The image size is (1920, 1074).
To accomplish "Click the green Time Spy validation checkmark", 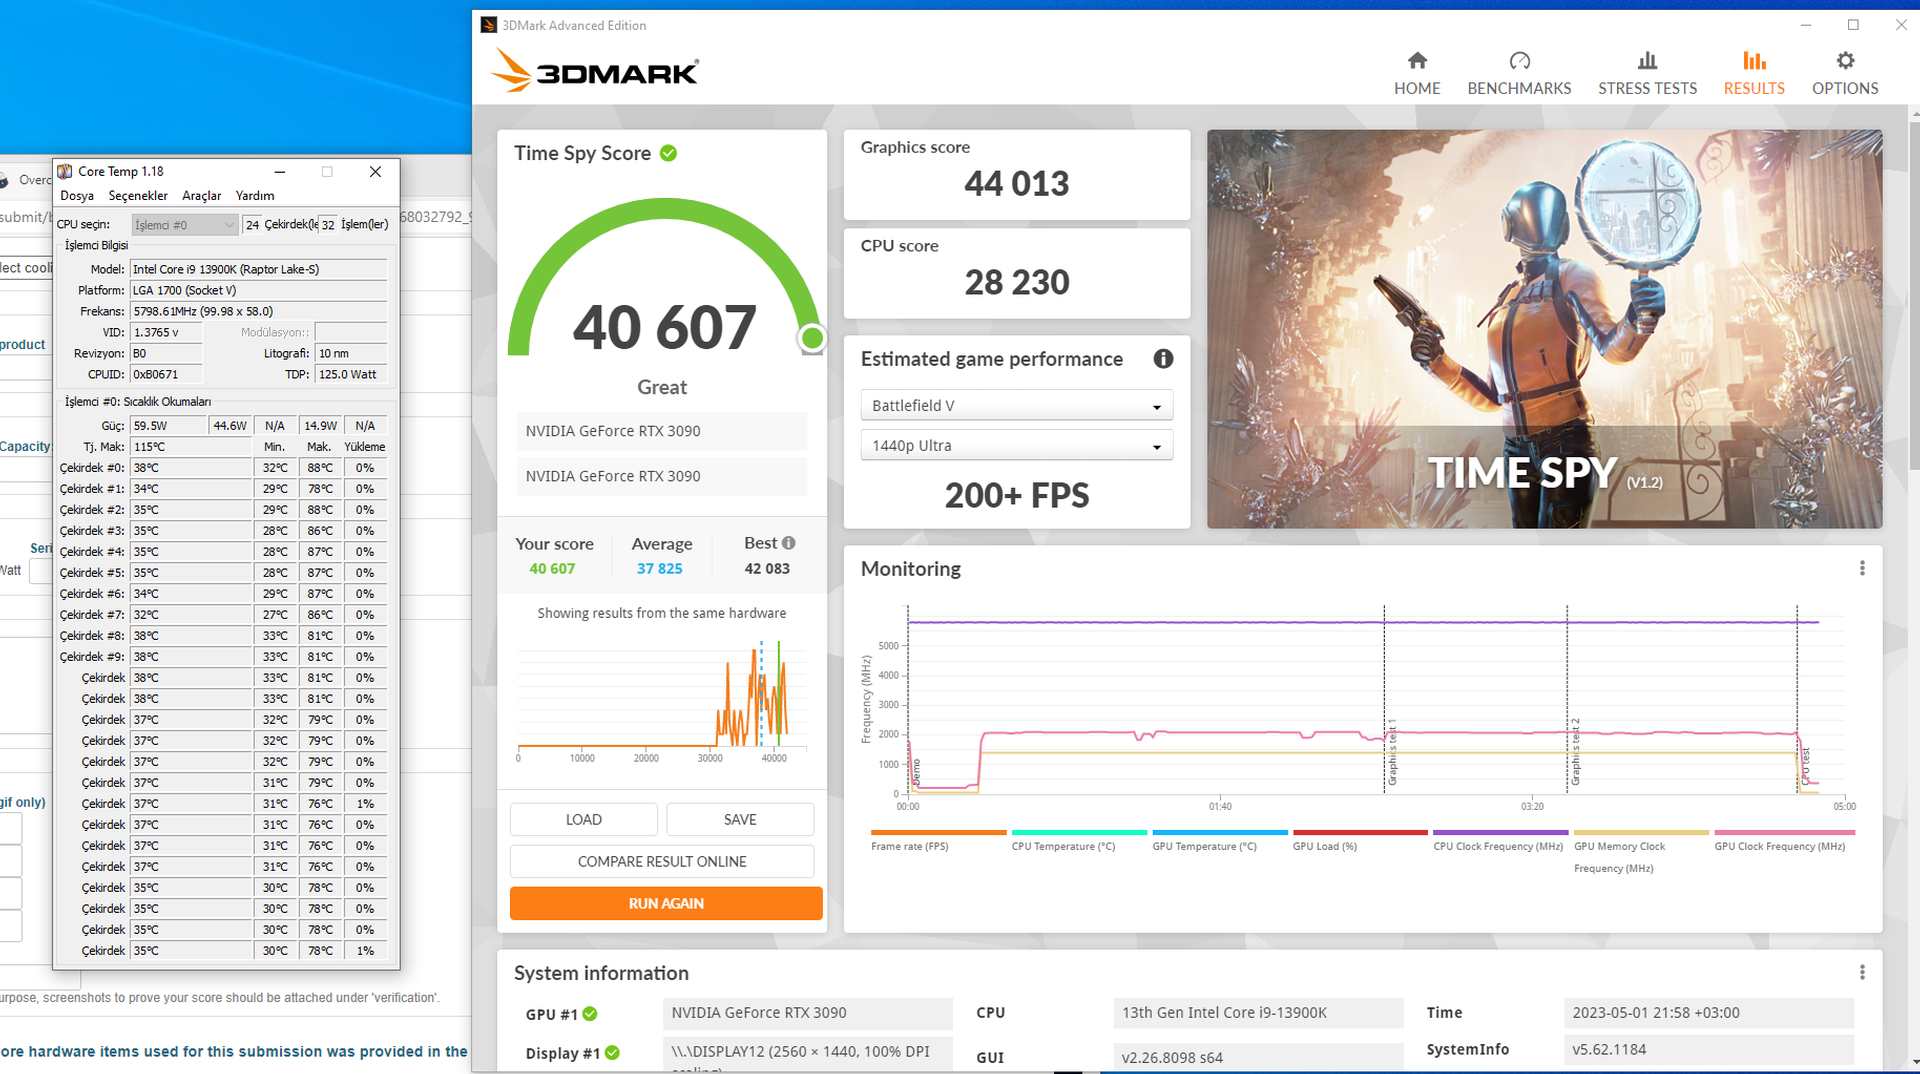I will tap(668, 153).
